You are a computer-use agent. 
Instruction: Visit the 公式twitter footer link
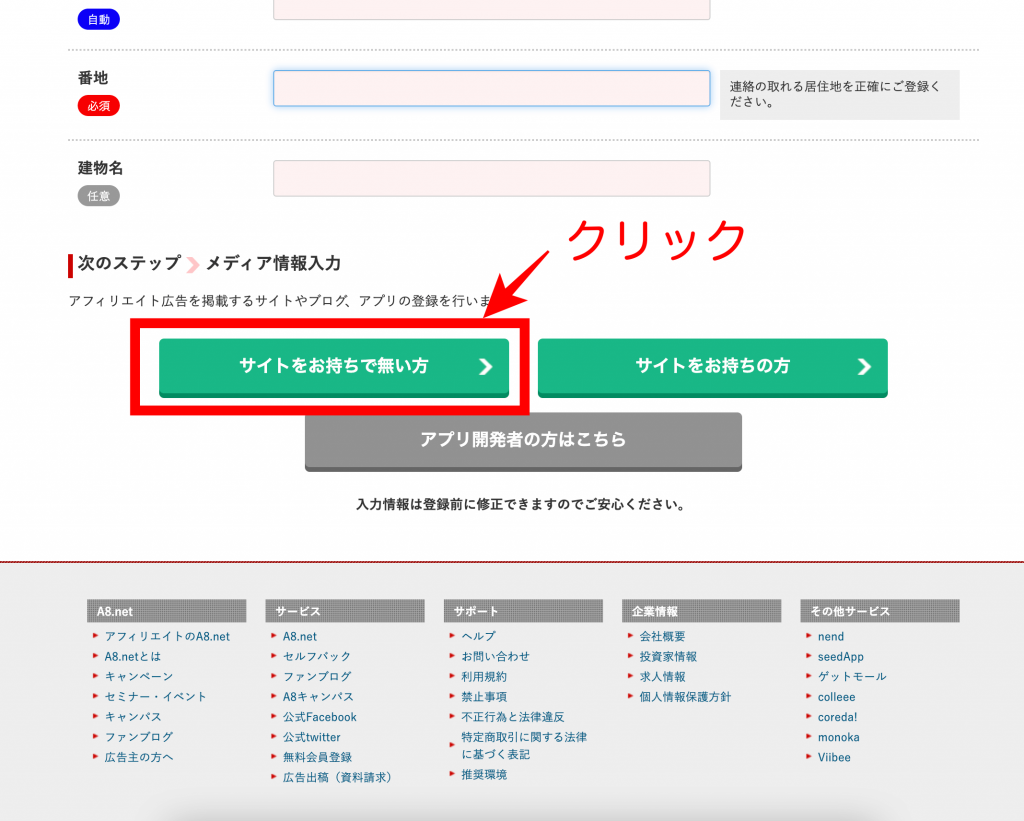click(311, 737)
